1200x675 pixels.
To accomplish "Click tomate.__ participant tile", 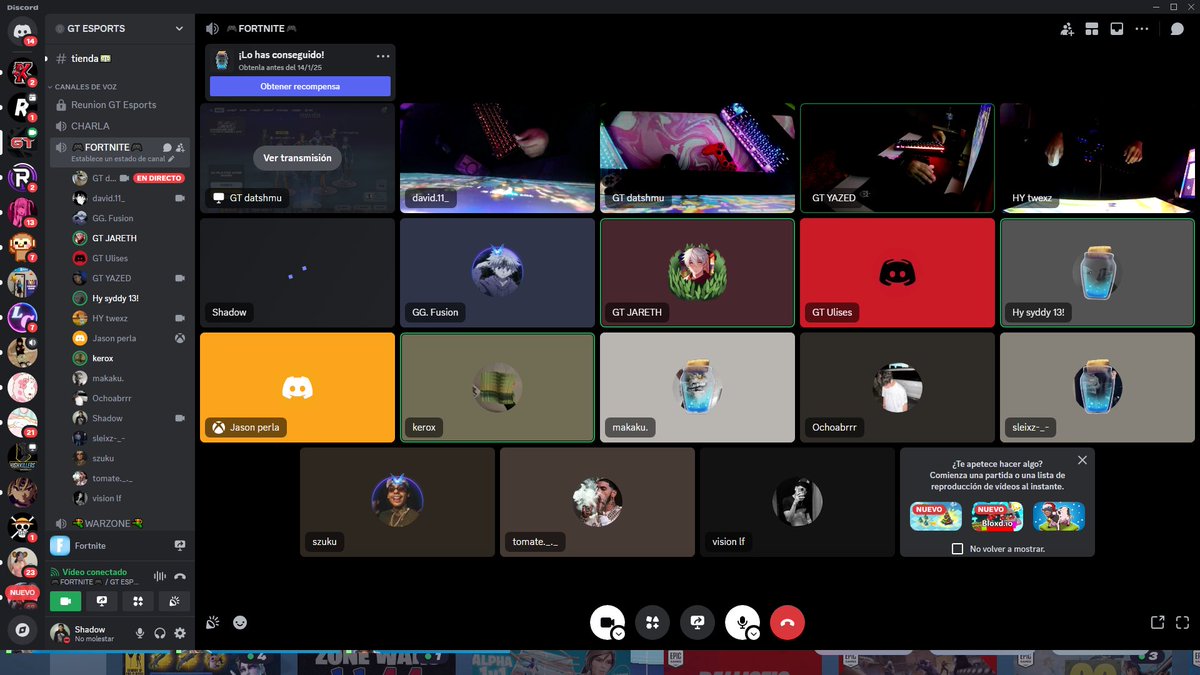I will click(x=597, y=502).
